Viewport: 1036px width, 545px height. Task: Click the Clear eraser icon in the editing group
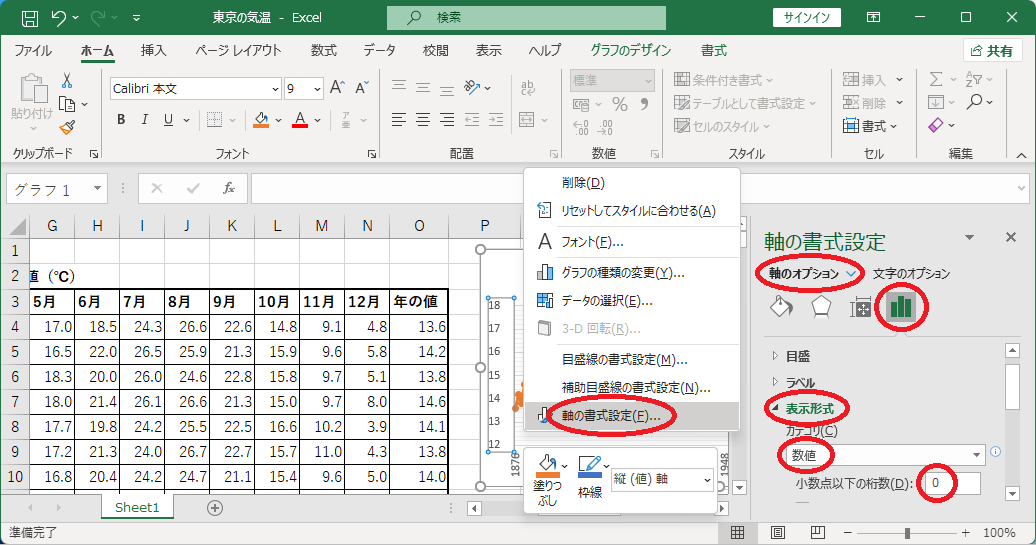click(936, 125)
